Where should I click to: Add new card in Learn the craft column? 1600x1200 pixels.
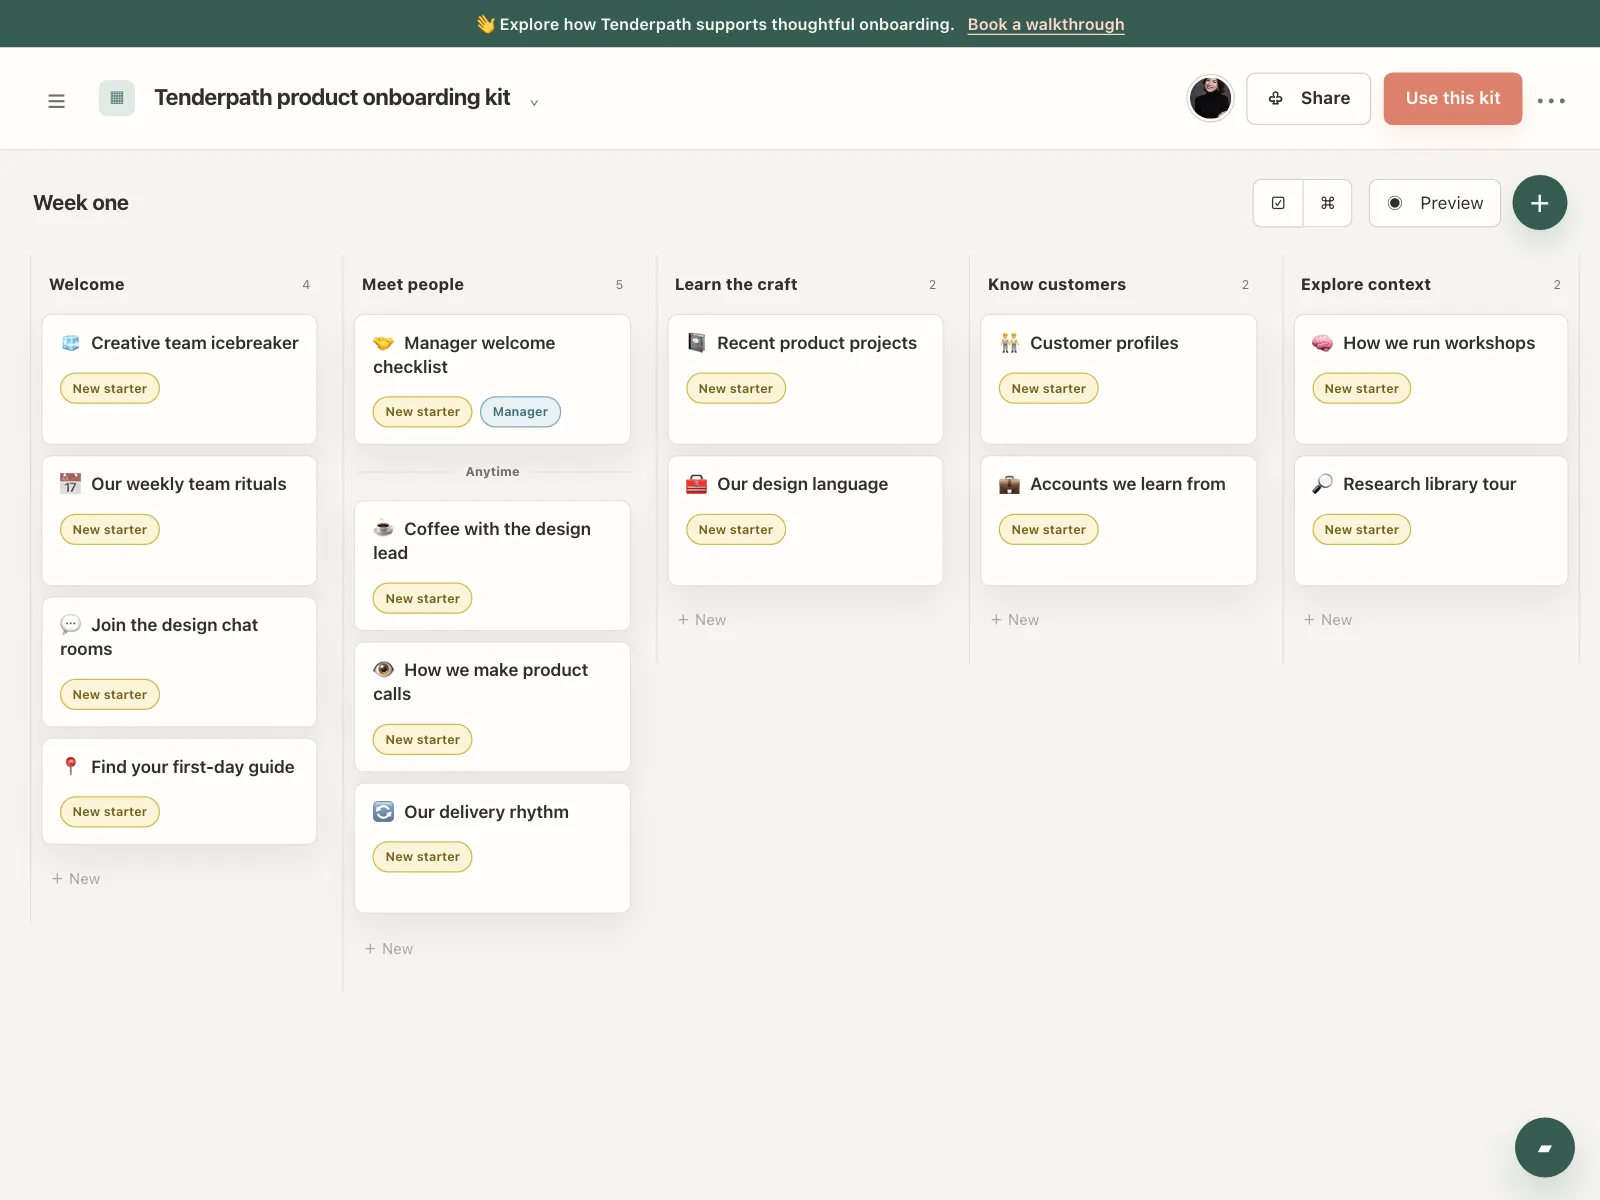tap(702, 620)
